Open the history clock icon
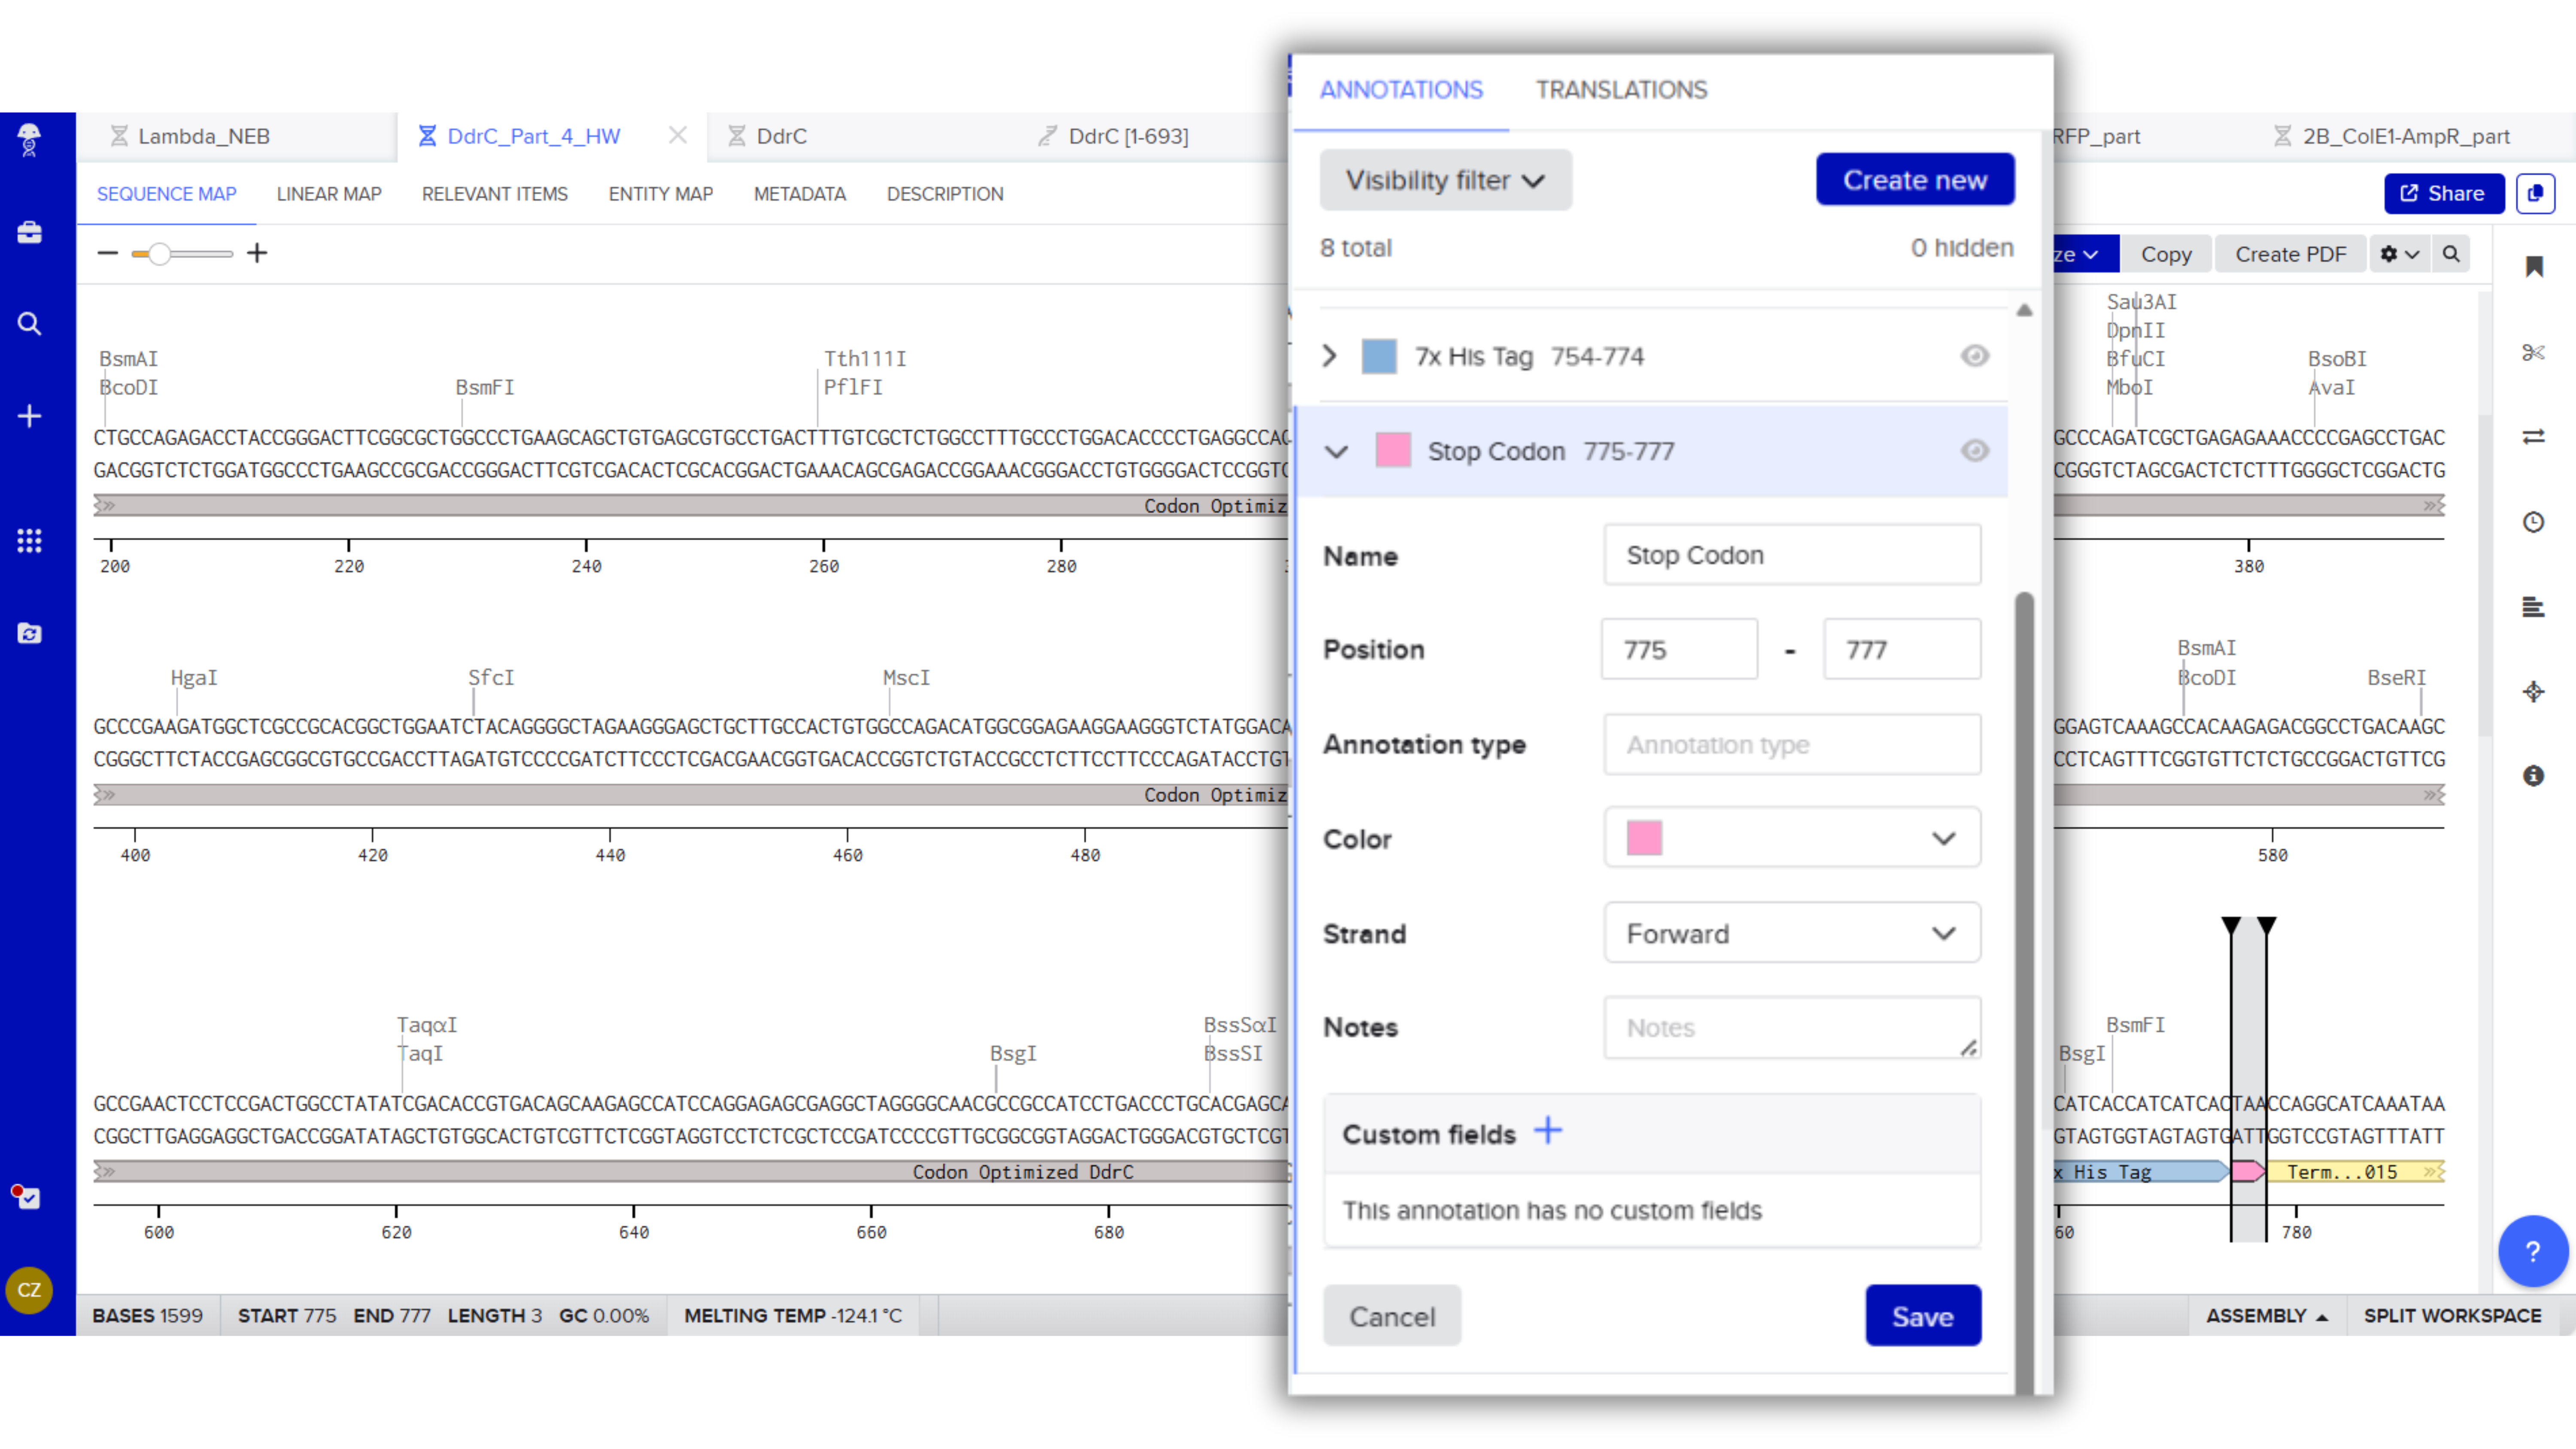 (2532, 522)
